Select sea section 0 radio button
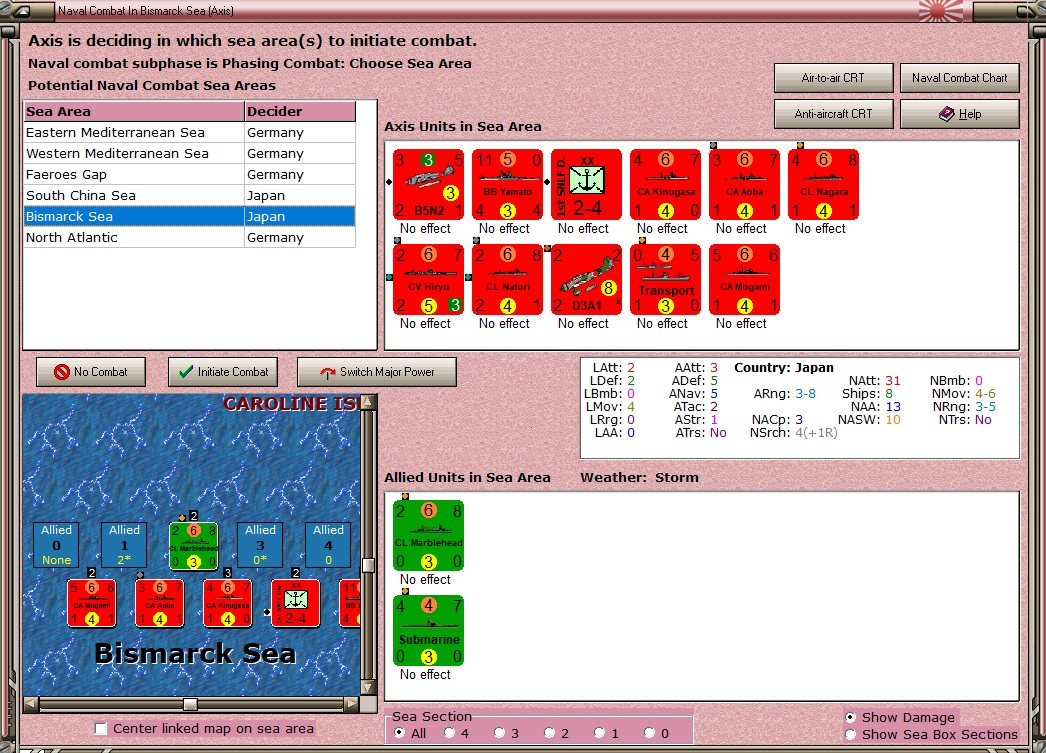 650,733
